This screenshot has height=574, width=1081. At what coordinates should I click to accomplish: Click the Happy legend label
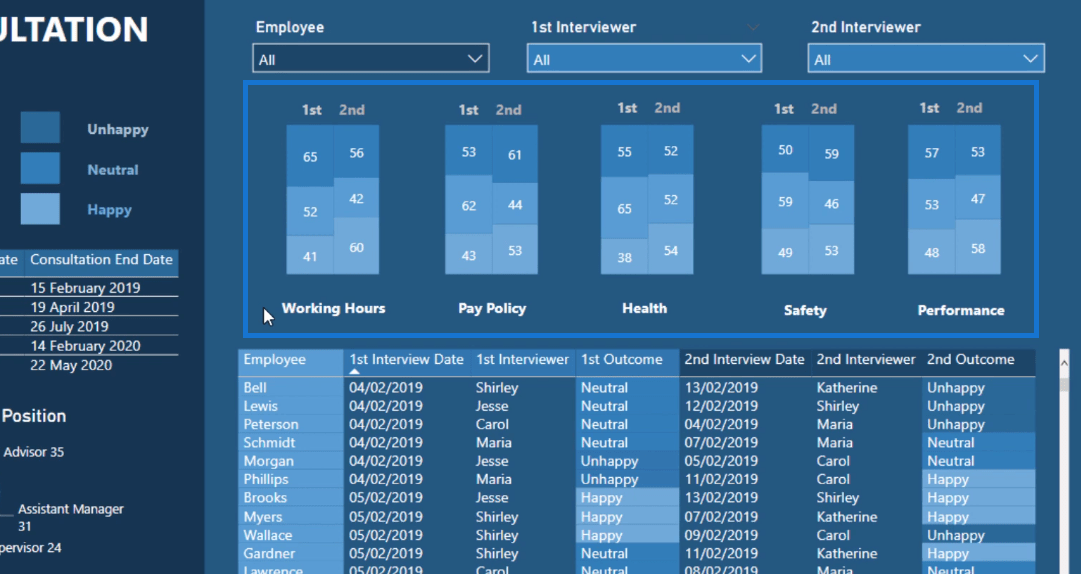[110, 209]
